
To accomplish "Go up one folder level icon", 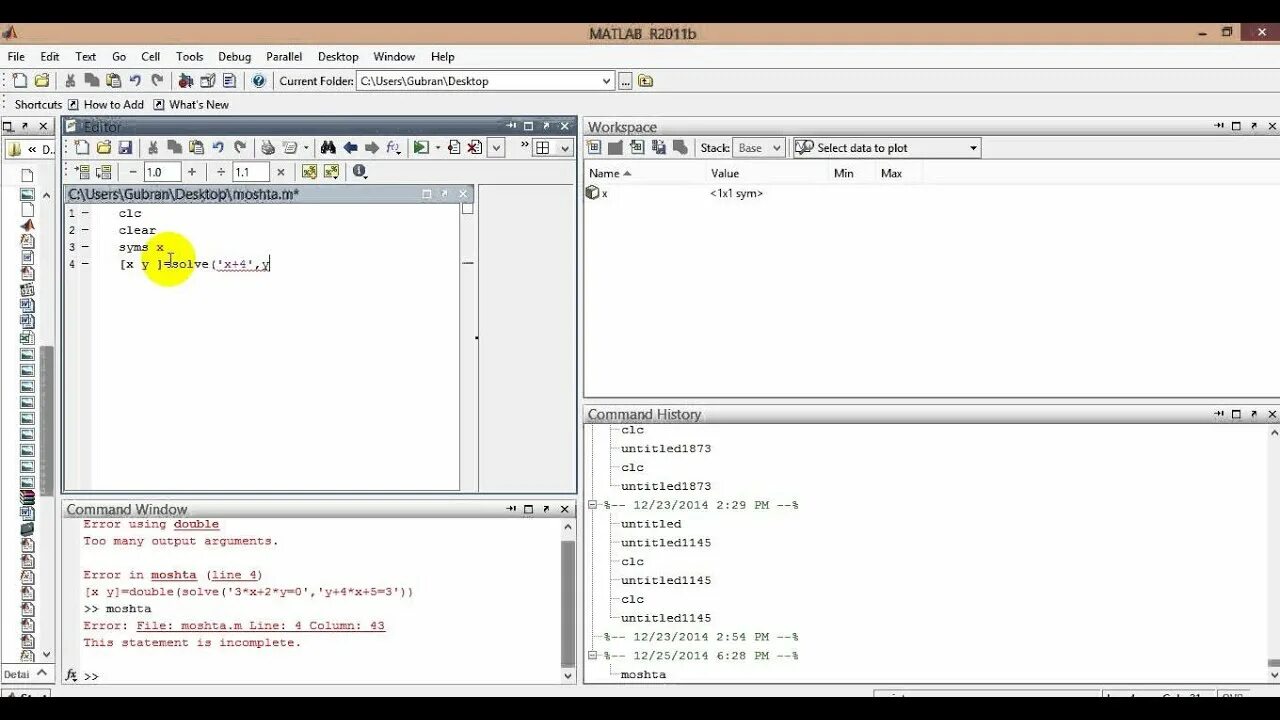I will coord(646,81).
